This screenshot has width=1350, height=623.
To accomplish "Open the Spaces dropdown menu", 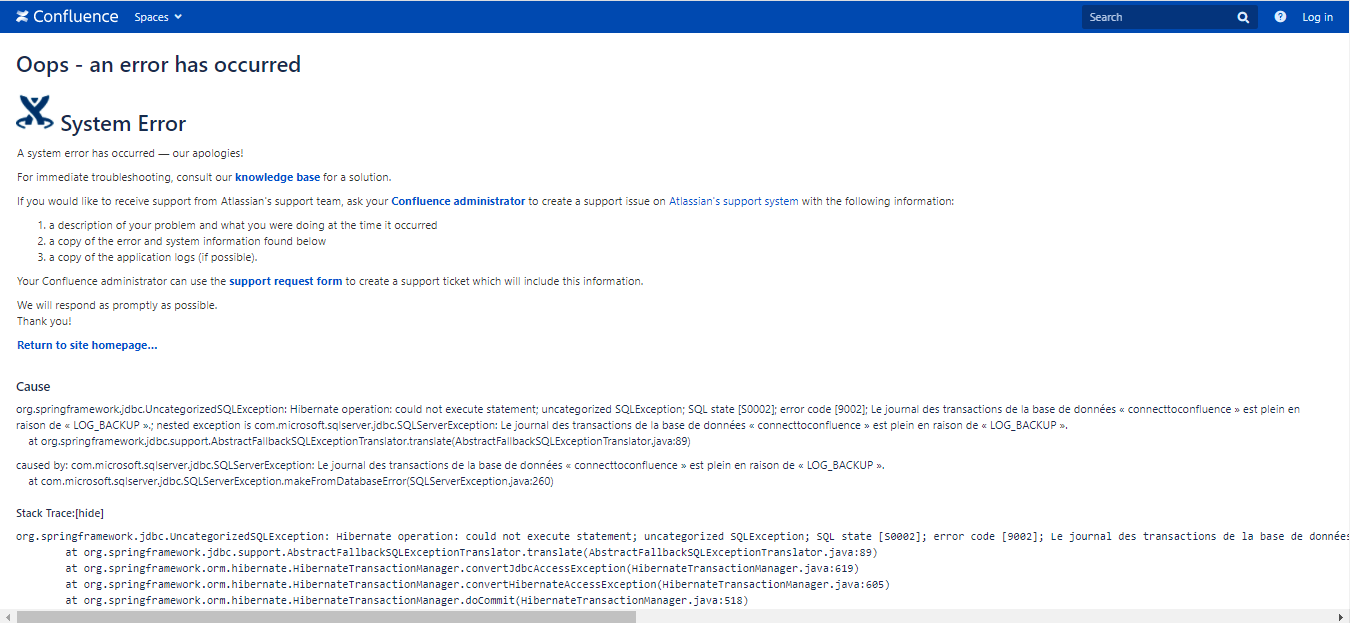I will click(158, 17).
